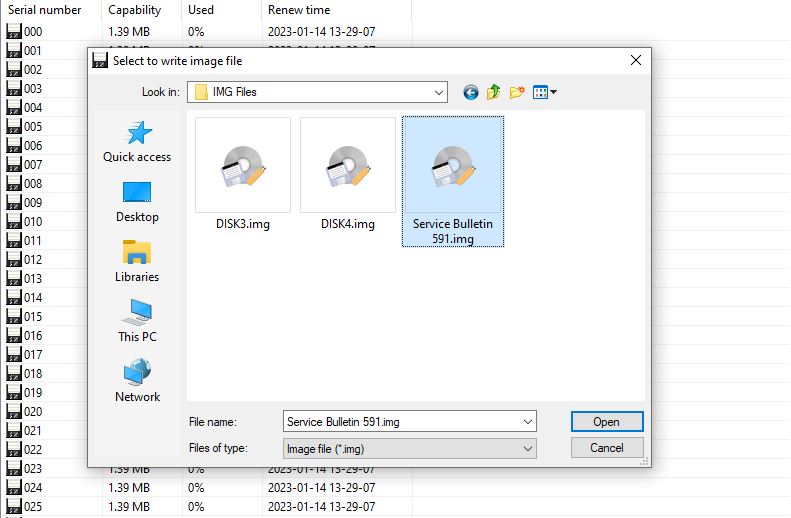Select floppy image slot 015
The image size is (791, 518).
coord(33,317)
